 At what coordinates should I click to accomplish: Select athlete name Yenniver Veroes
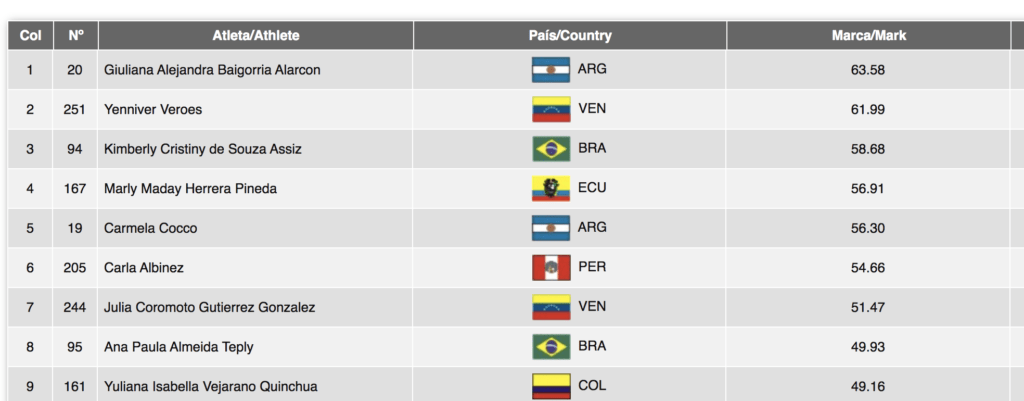point(153,110)
